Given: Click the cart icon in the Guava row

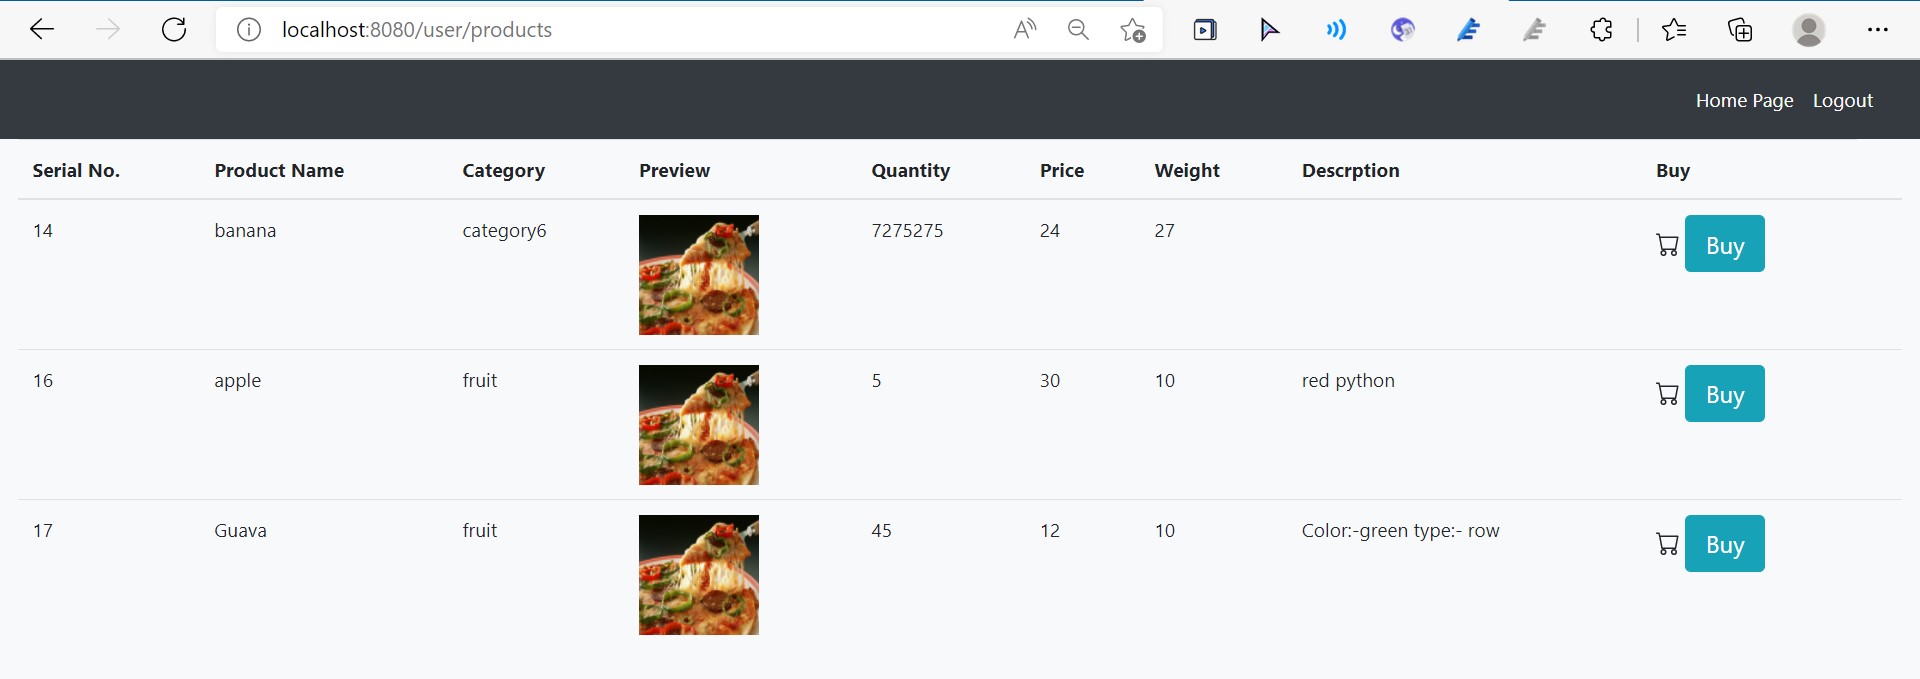Looking at the screenshot, I should (x=1667, y=543).
